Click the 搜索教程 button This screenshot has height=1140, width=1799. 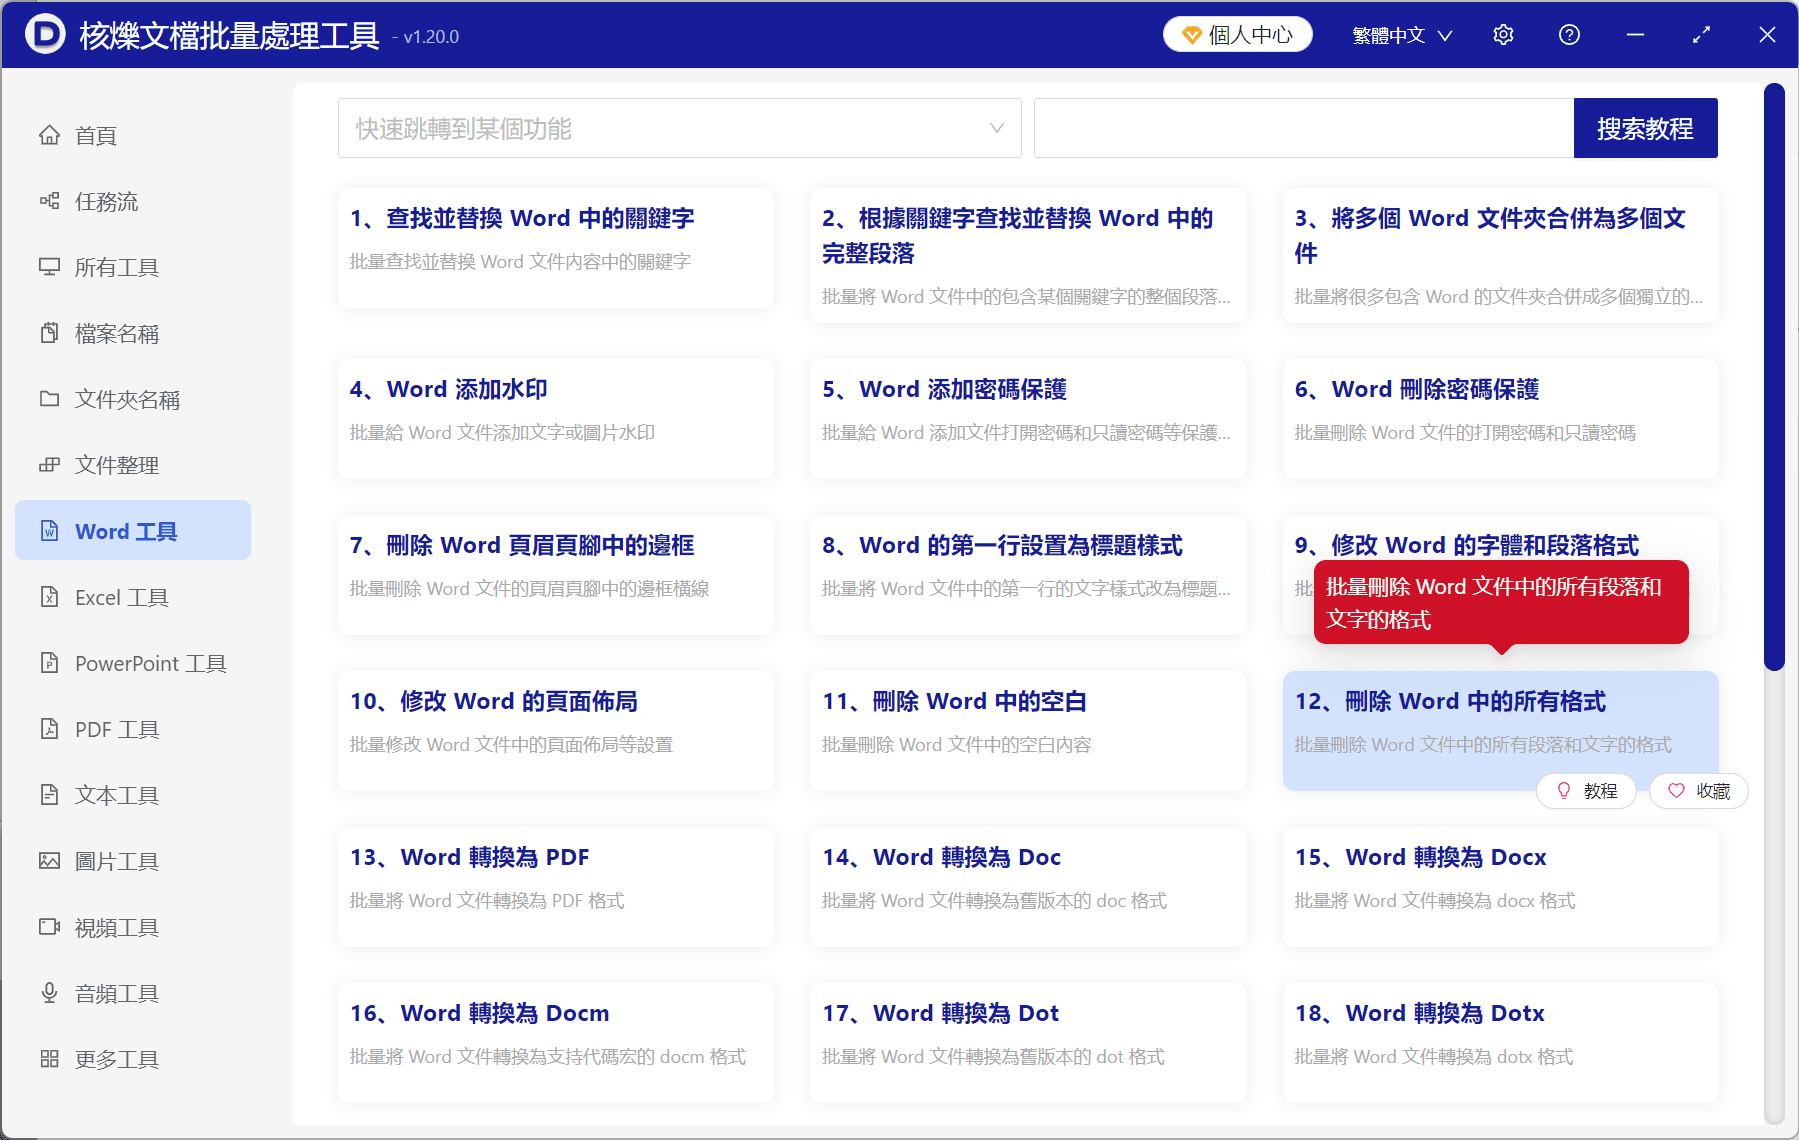1645,128
